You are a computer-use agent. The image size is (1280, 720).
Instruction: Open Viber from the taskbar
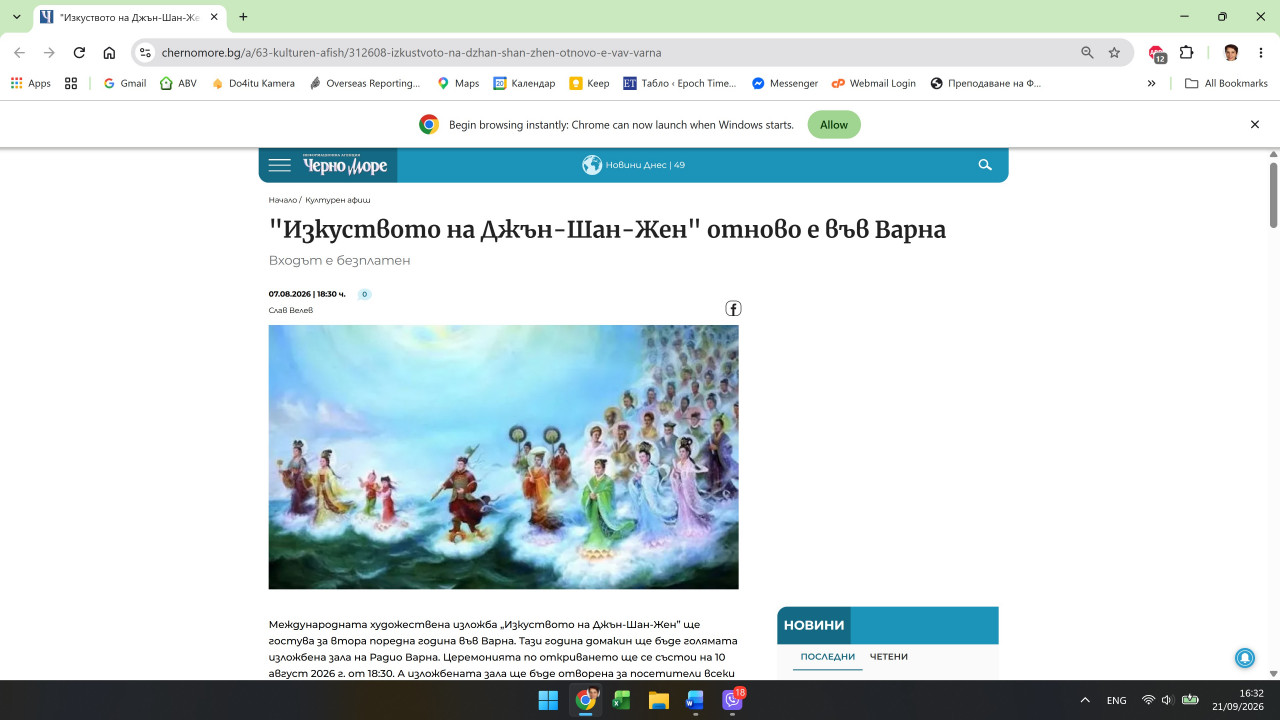click(x=732, y=700)
